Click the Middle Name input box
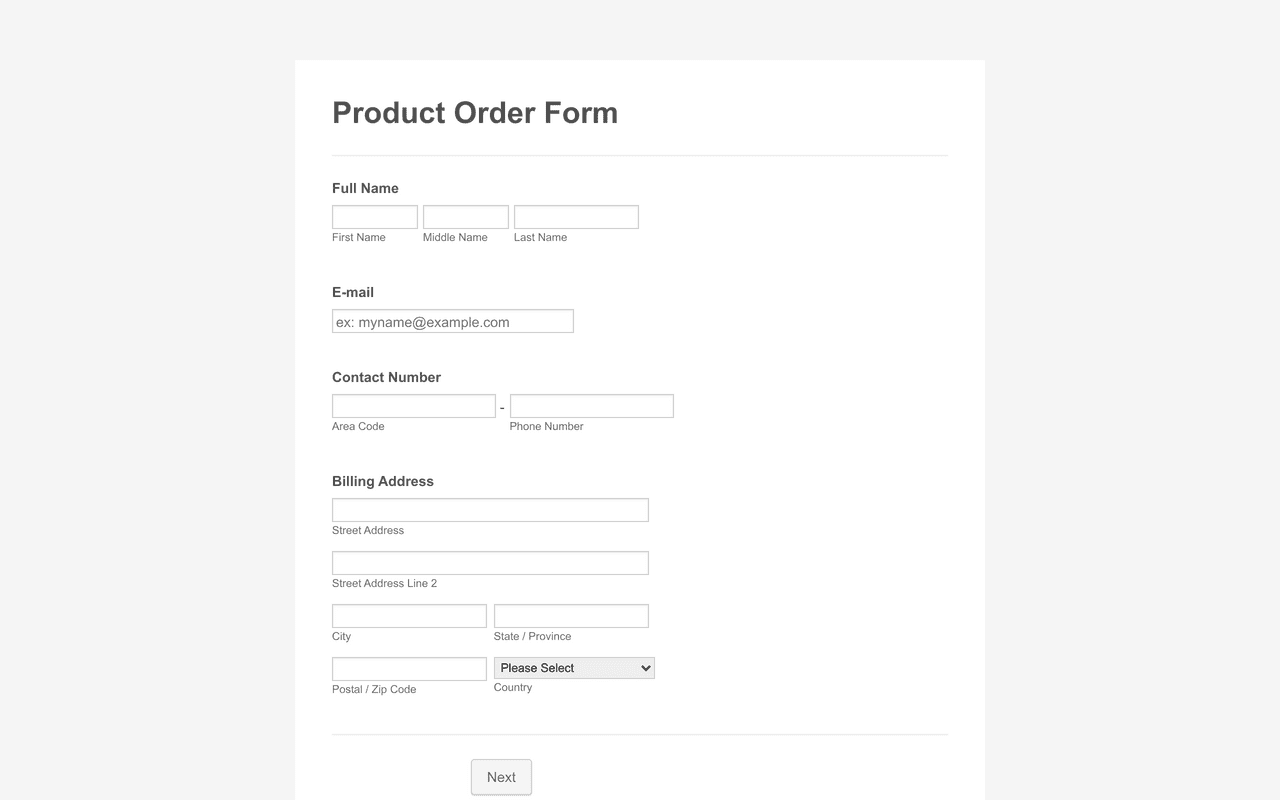Image resolution: width=1280 pixels, height=800 pixels. tap(465, 216)
